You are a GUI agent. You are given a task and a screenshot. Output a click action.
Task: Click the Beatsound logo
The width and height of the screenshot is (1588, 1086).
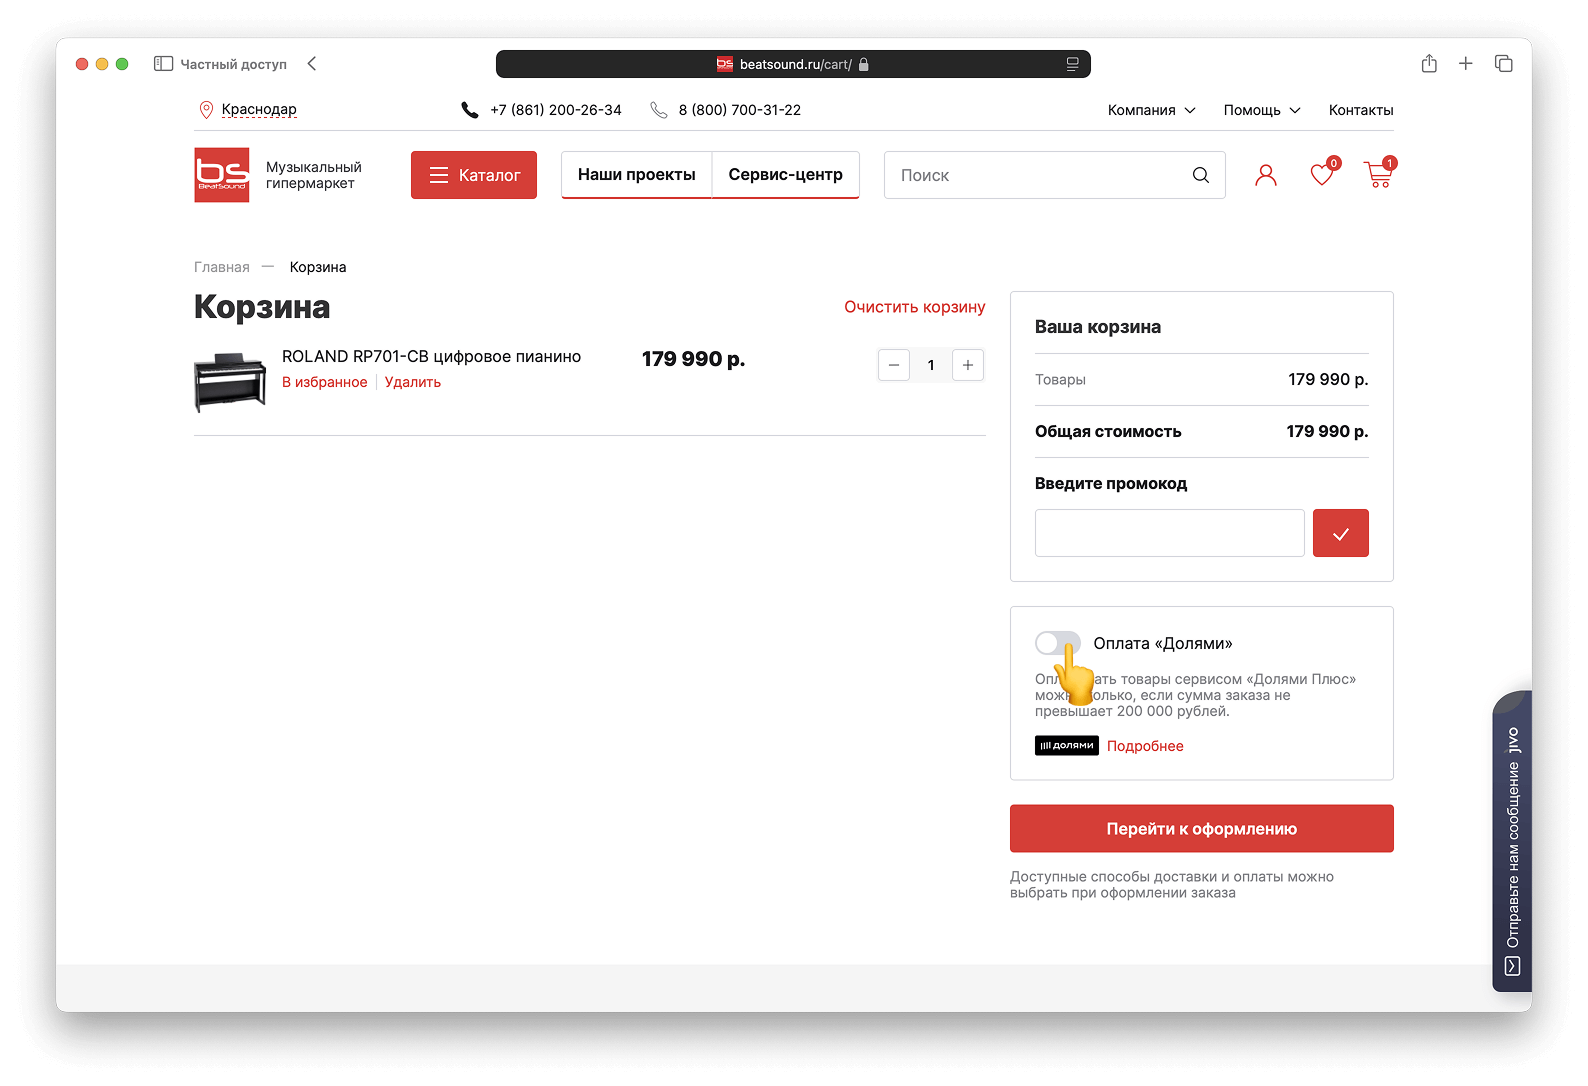[x=222, y=175]
